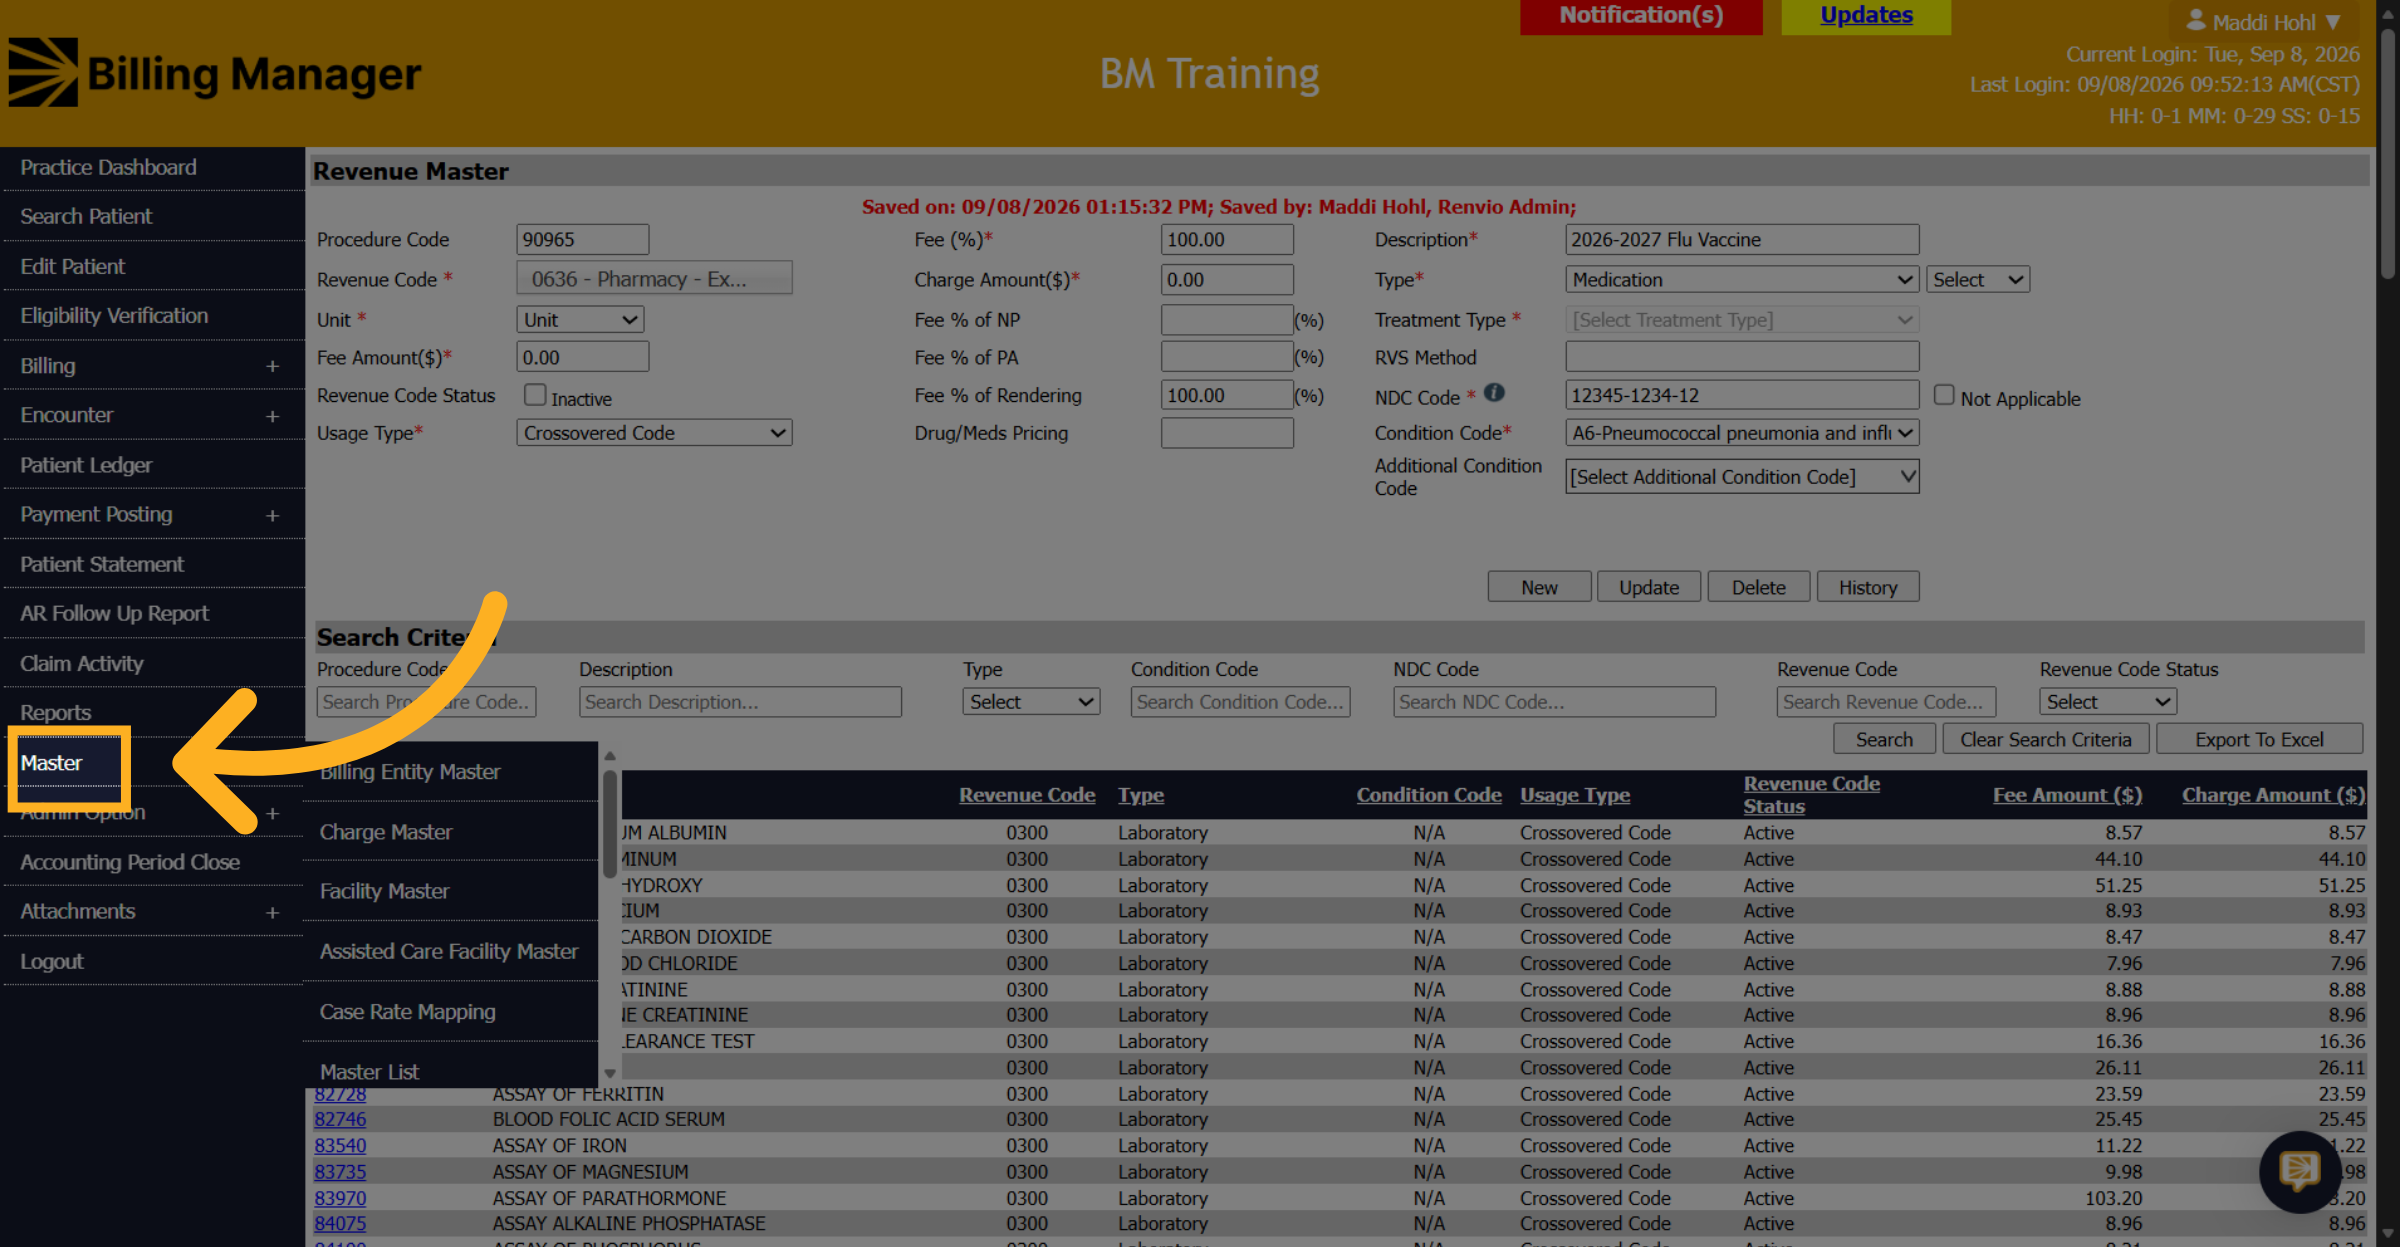Open the Usage Type dropdown

pos(654,433)
